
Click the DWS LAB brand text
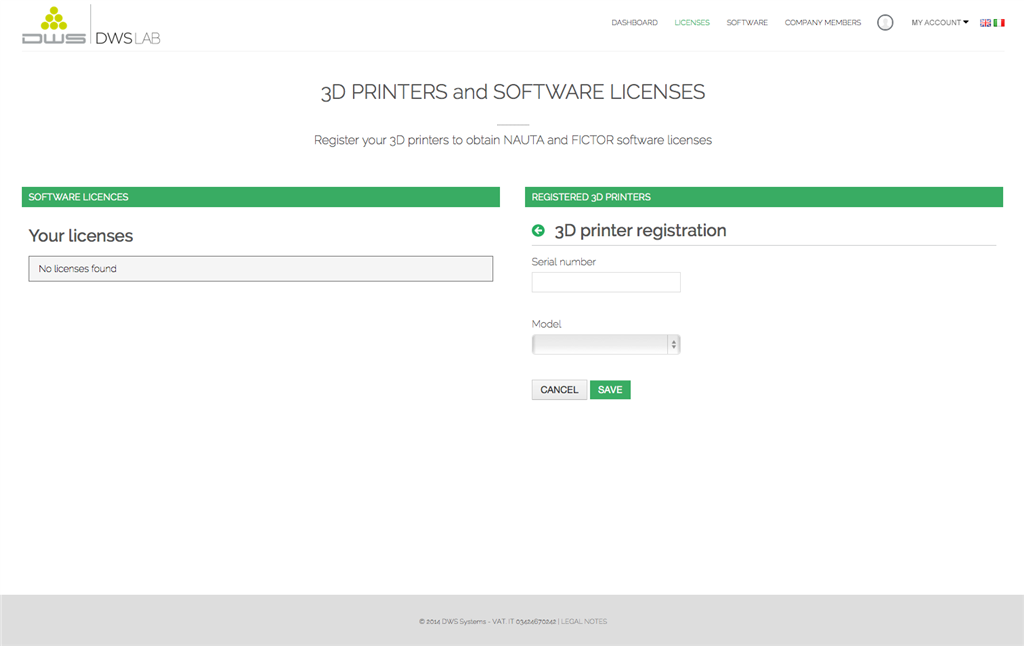[127, 38]
